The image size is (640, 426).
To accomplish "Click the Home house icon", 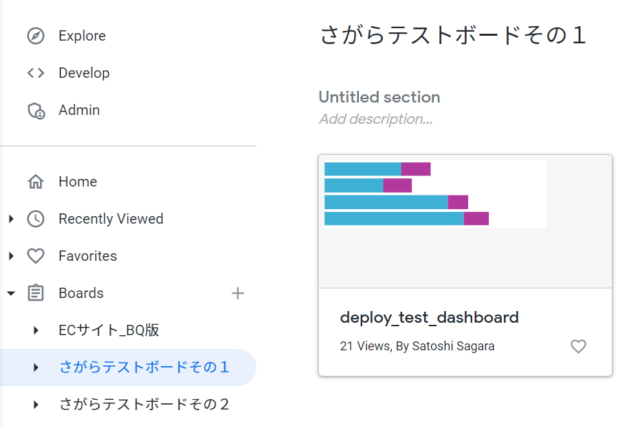I will 36,182.
